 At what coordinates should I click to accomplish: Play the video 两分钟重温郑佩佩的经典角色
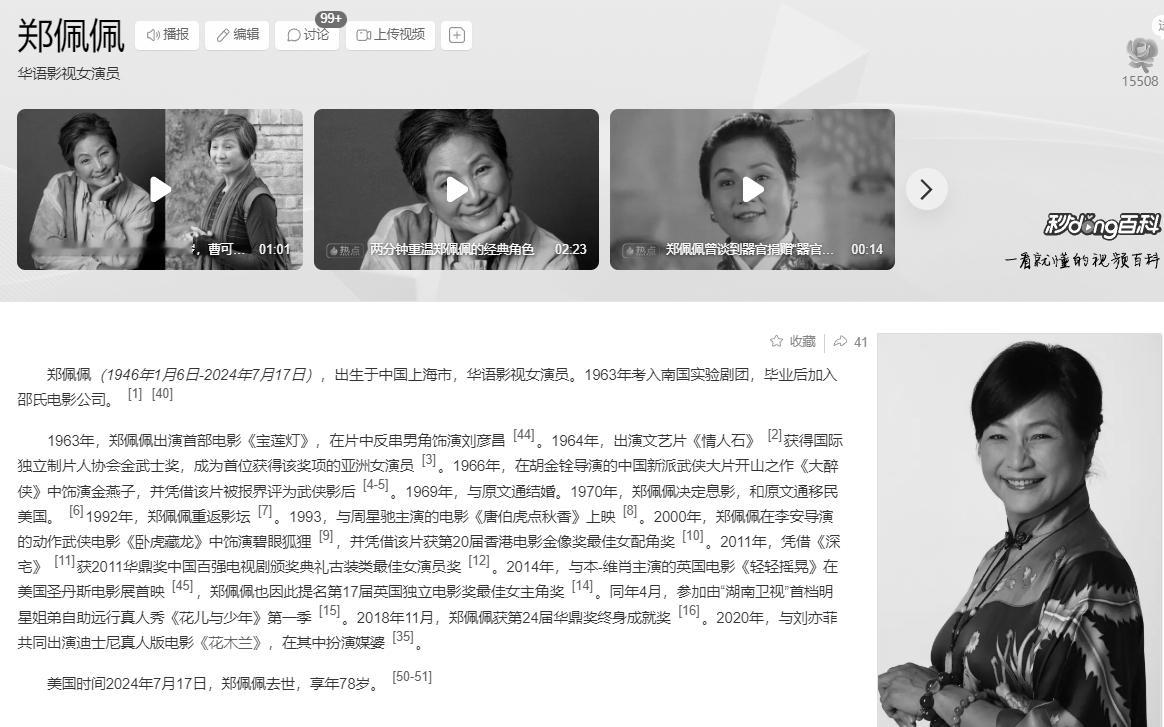[456, 189]
